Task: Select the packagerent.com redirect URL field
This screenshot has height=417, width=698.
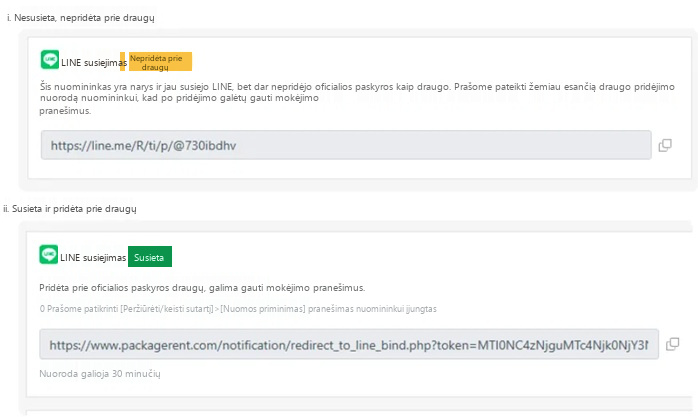Action: 349,344
